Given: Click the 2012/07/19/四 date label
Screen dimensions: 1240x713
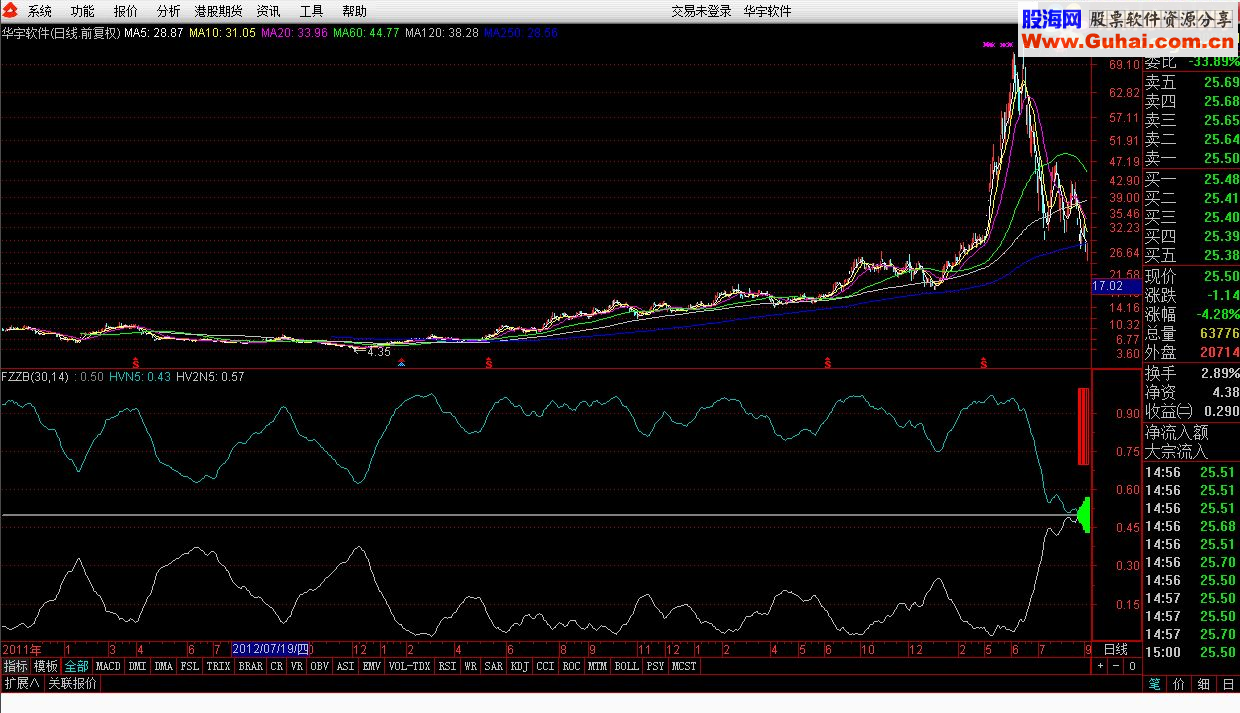Looking at the screenshot, I should tap(271, 649).
